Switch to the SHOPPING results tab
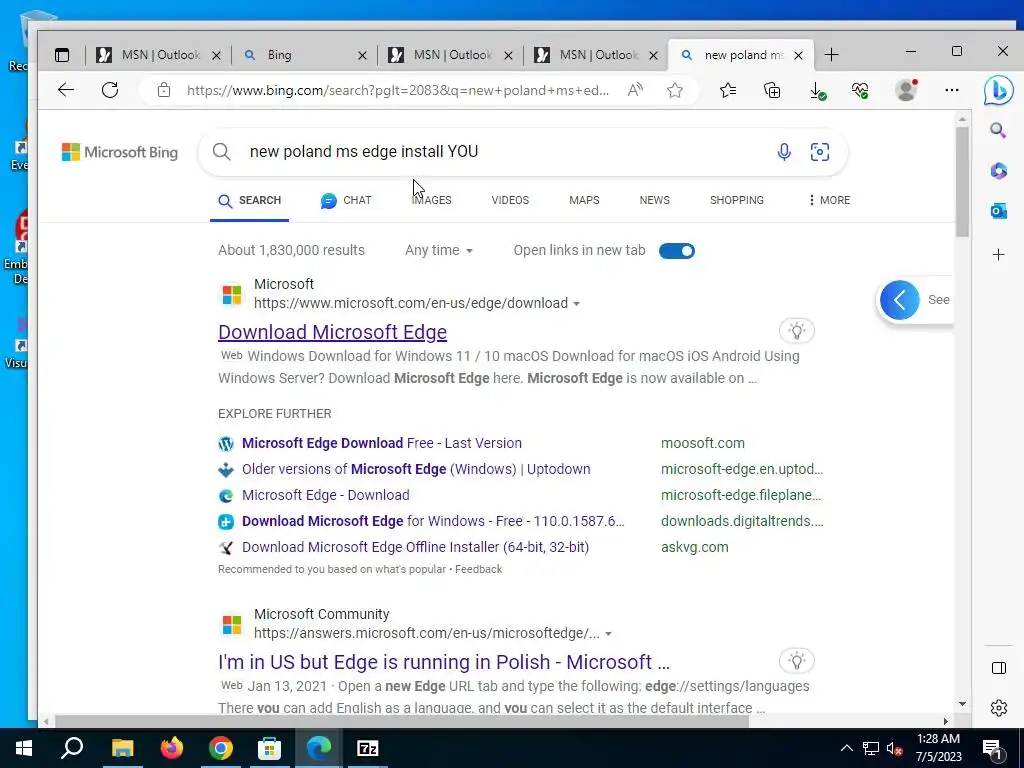 (736, 200)
